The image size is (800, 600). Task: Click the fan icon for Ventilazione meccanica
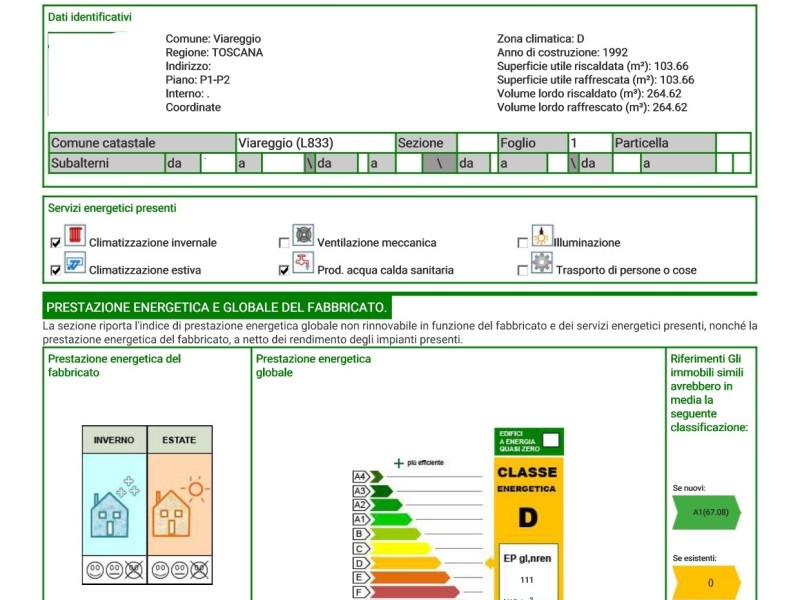tap(303, 237)
